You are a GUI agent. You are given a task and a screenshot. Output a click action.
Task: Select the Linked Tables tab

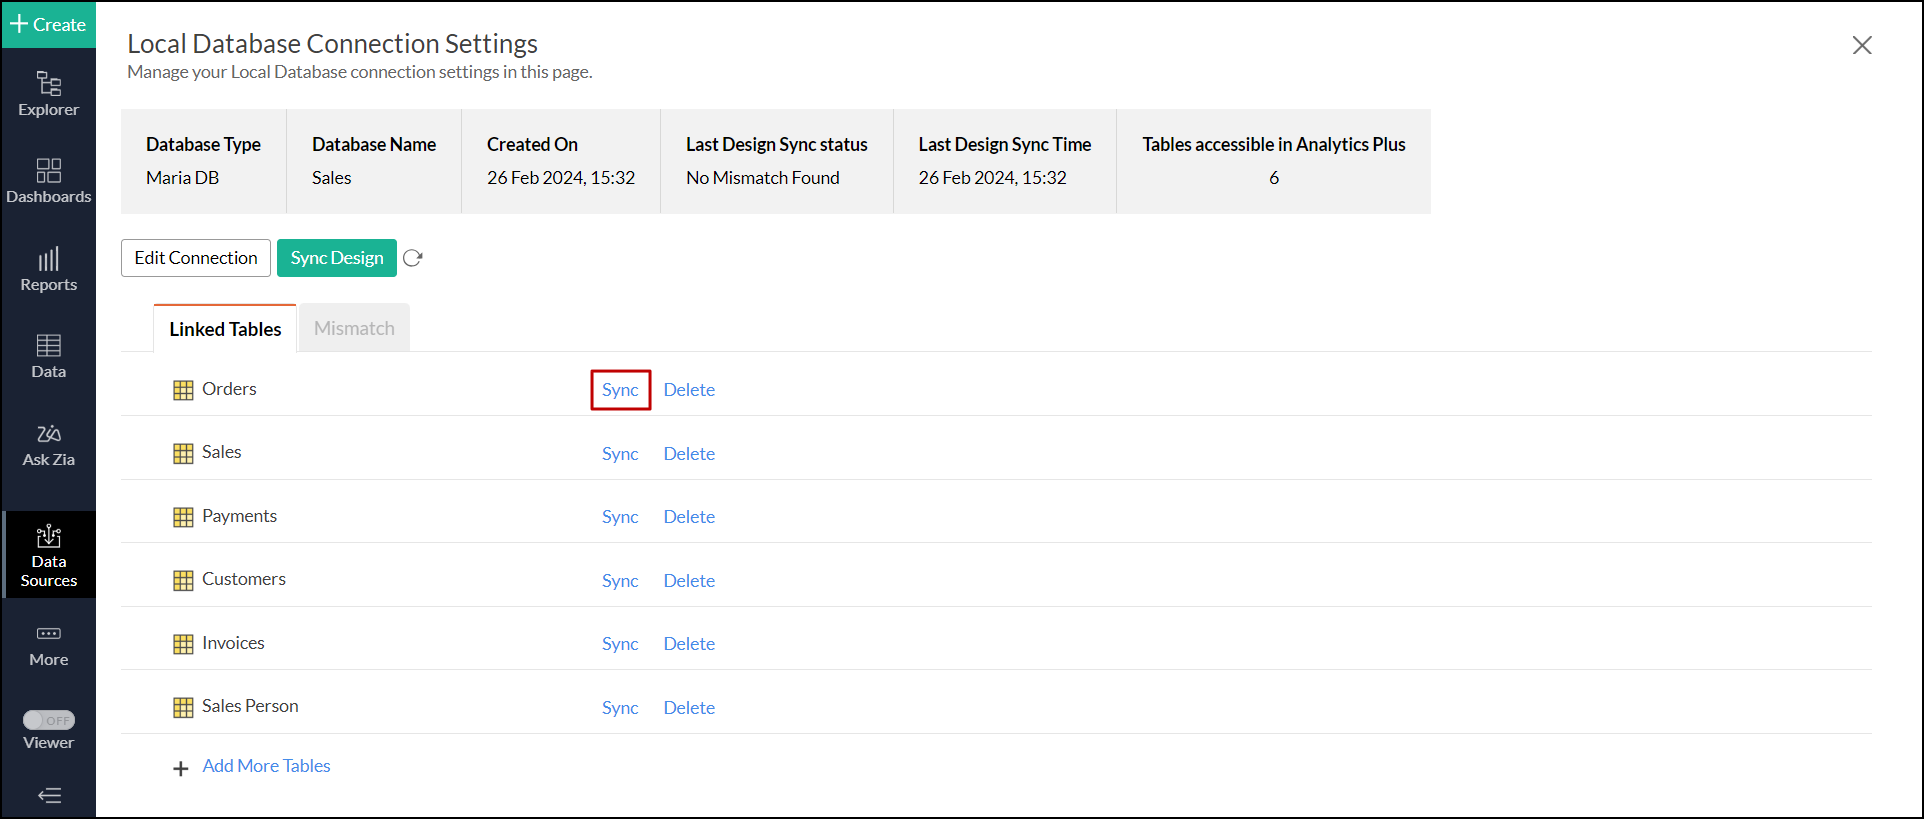[x=225, y=329]
